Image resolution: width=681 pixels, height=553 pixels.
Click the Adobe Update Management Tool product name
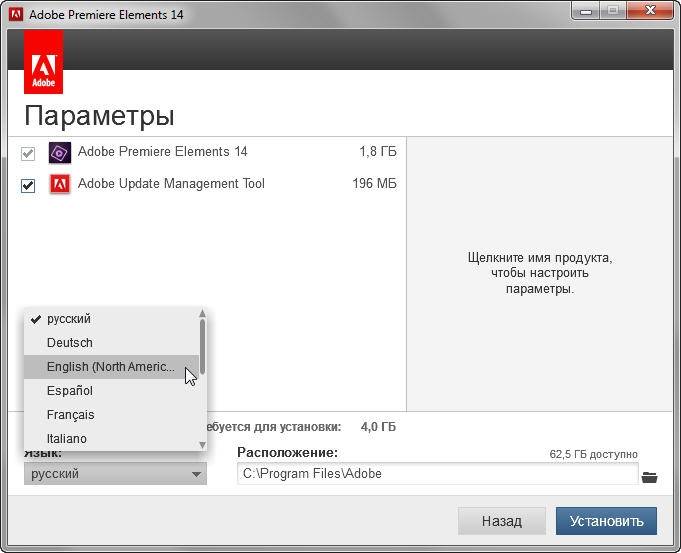coord(171,184)
